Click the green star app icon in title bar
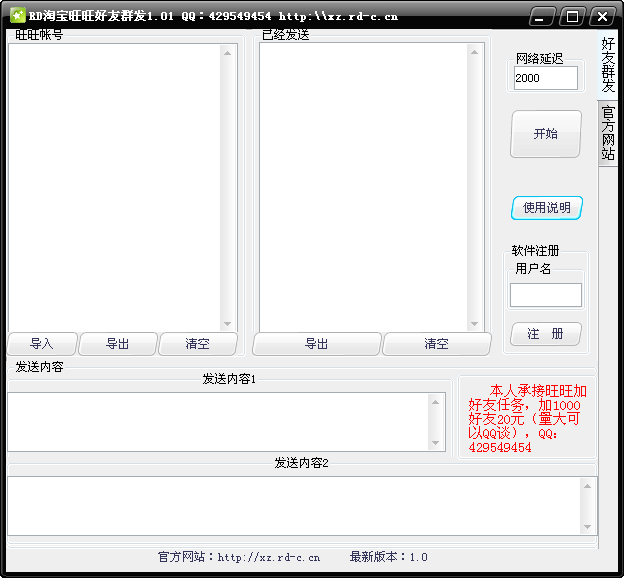624x578 pixels. 17,16
